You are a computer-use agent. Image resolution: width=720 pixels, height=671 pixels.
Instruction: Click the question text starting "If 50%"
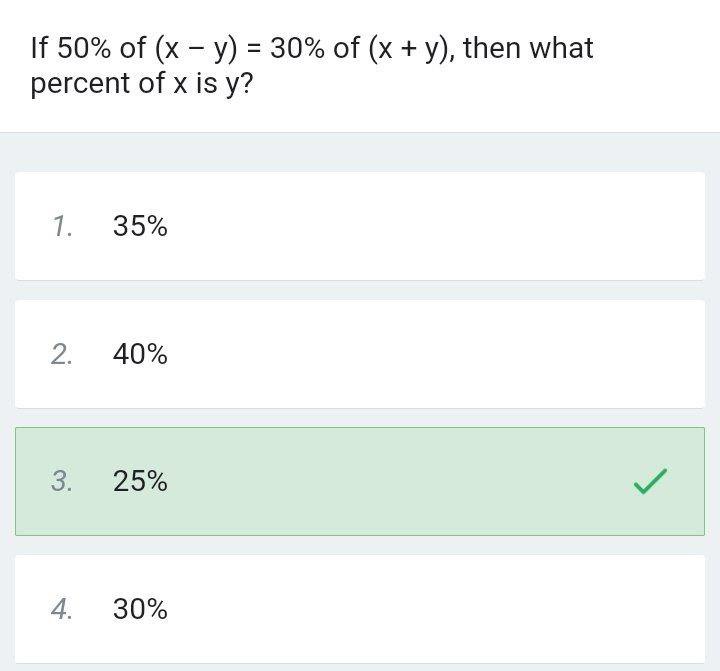click(x=311, y=48)
